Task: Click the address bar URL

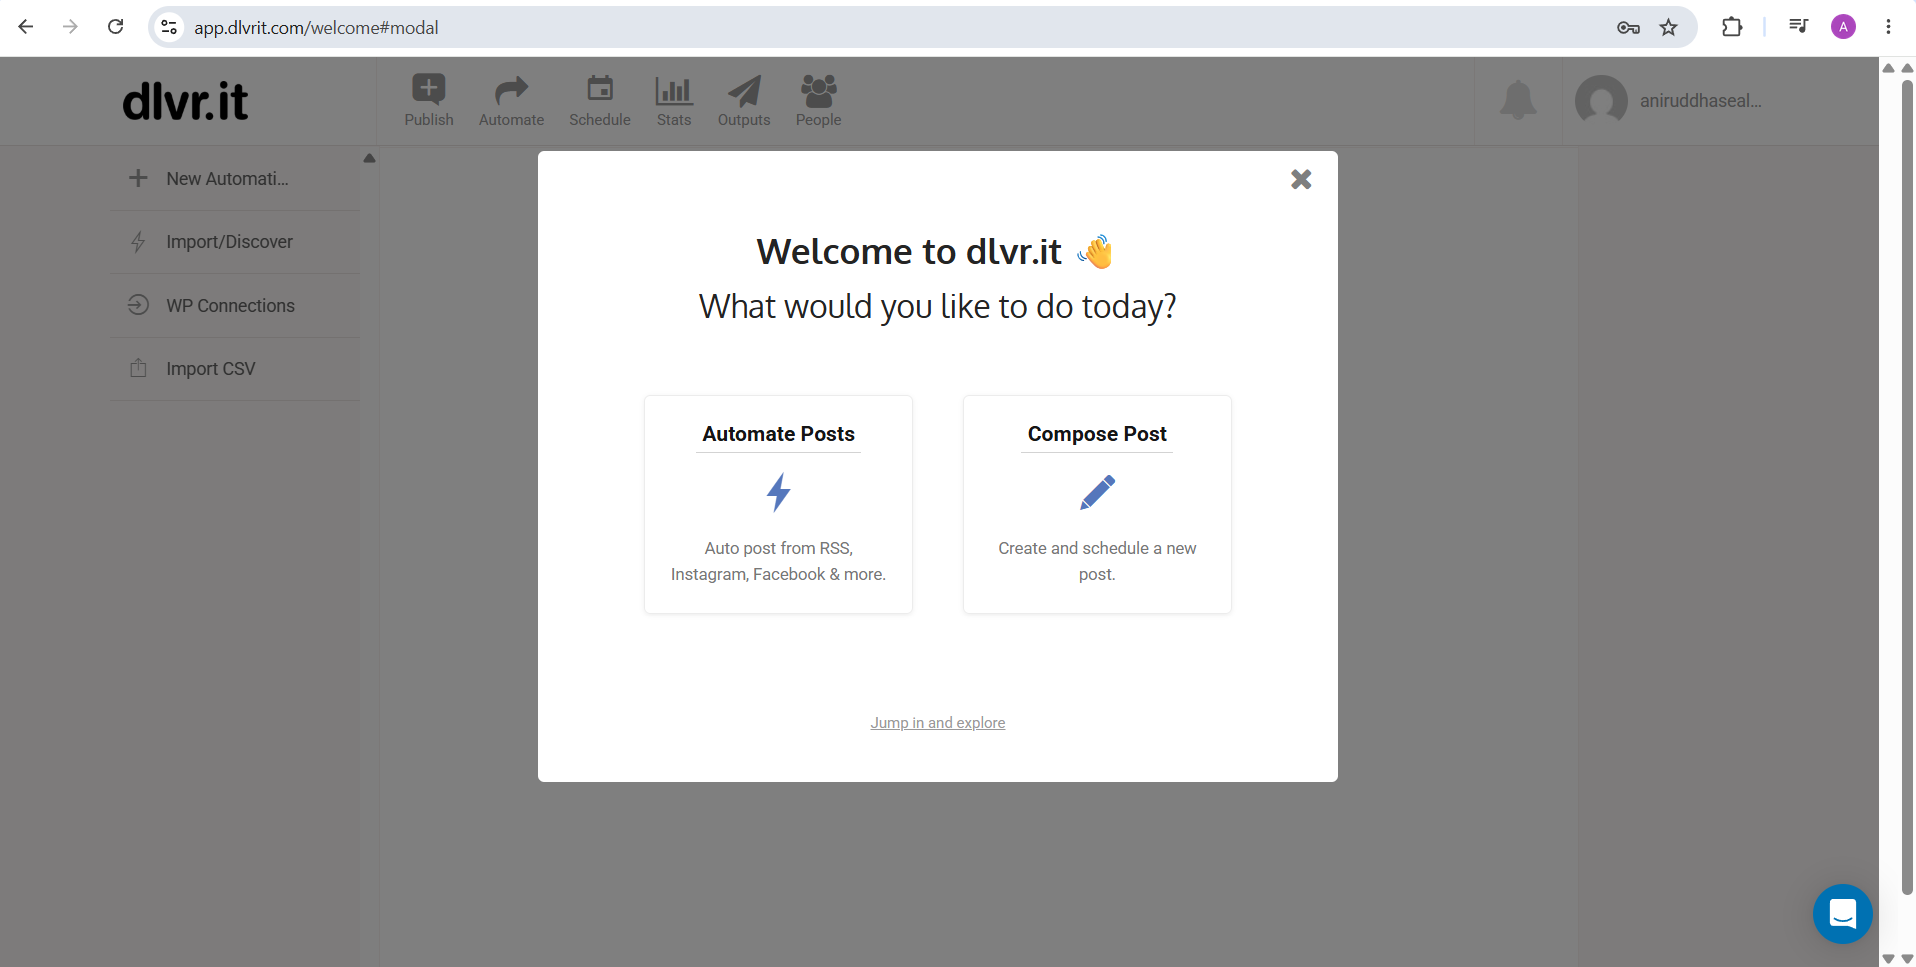Action: [x=316, y=28]
